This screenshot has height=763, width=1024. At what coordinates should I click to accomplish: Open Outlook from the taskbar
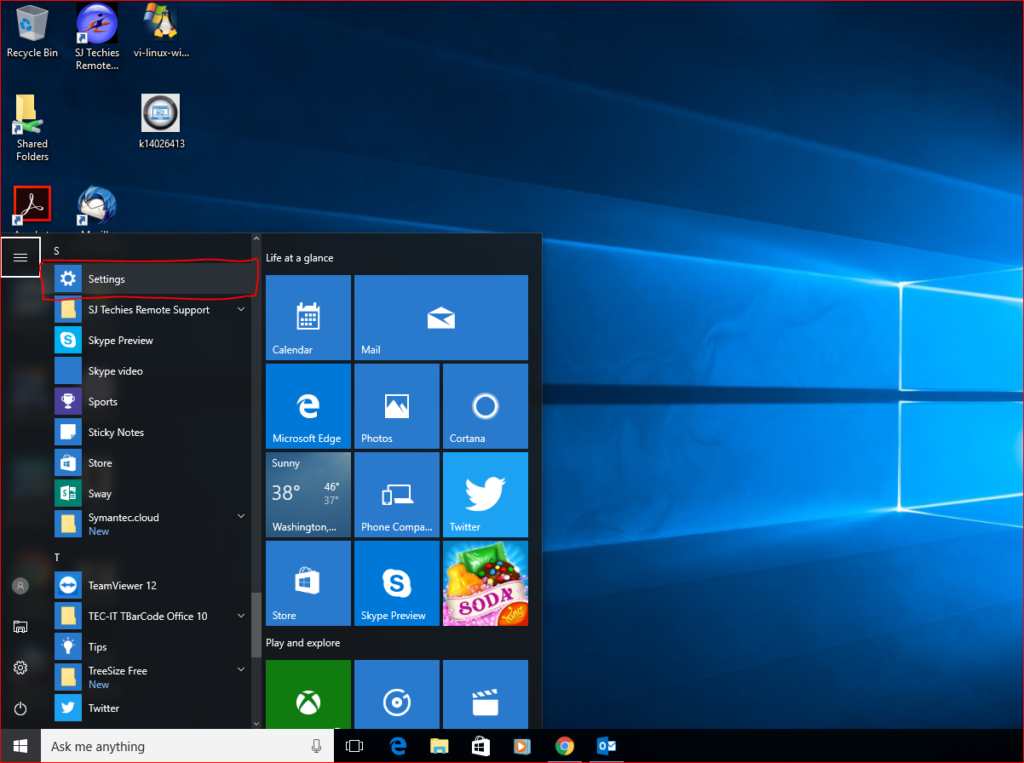[606, 745]
